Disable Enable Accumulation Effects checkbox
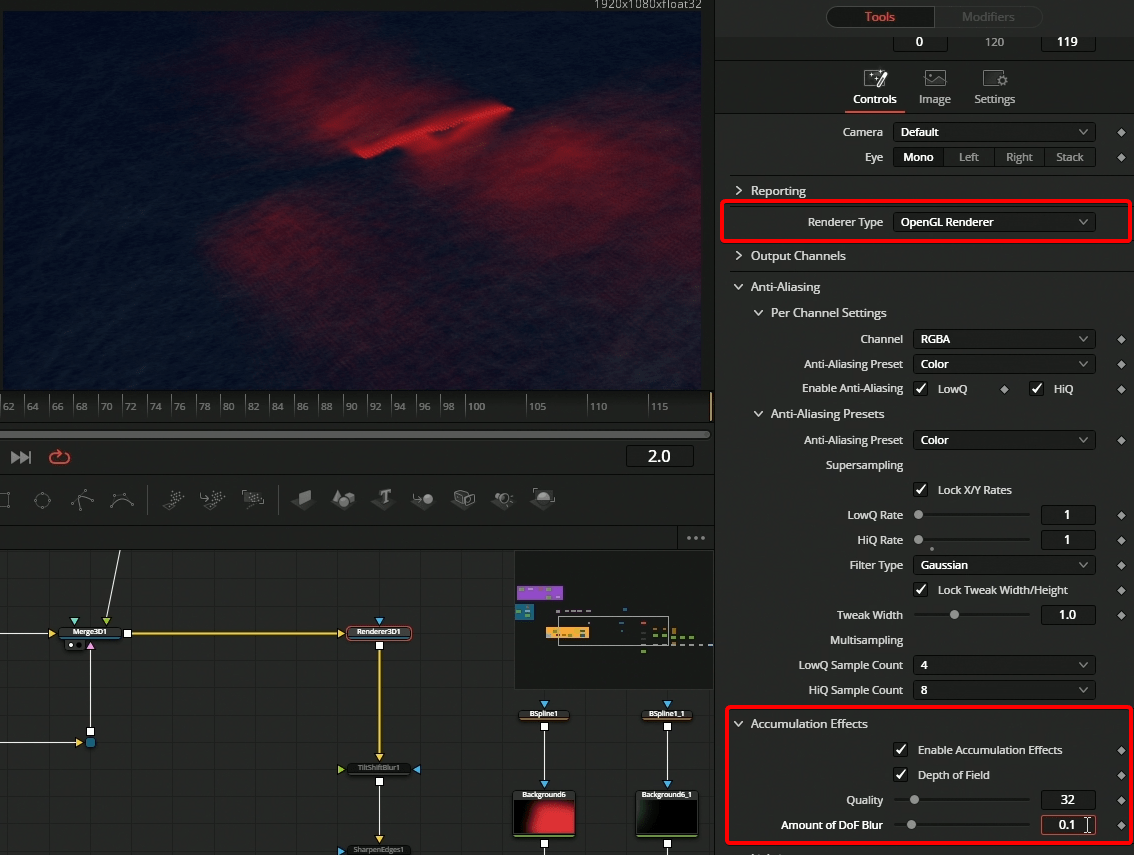1134x855 pixels. pos(900,749)
